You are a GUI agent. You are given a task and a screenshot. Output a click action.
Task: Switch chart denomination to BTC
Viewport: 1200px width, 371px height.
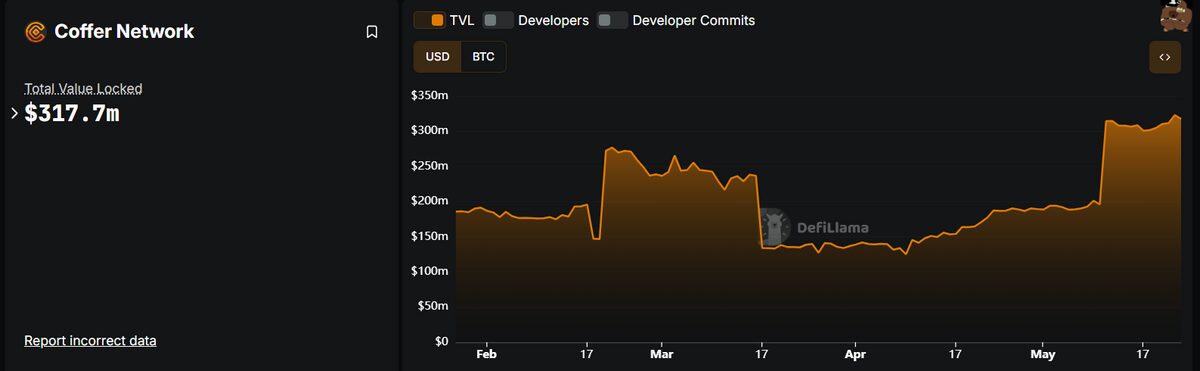483,57
